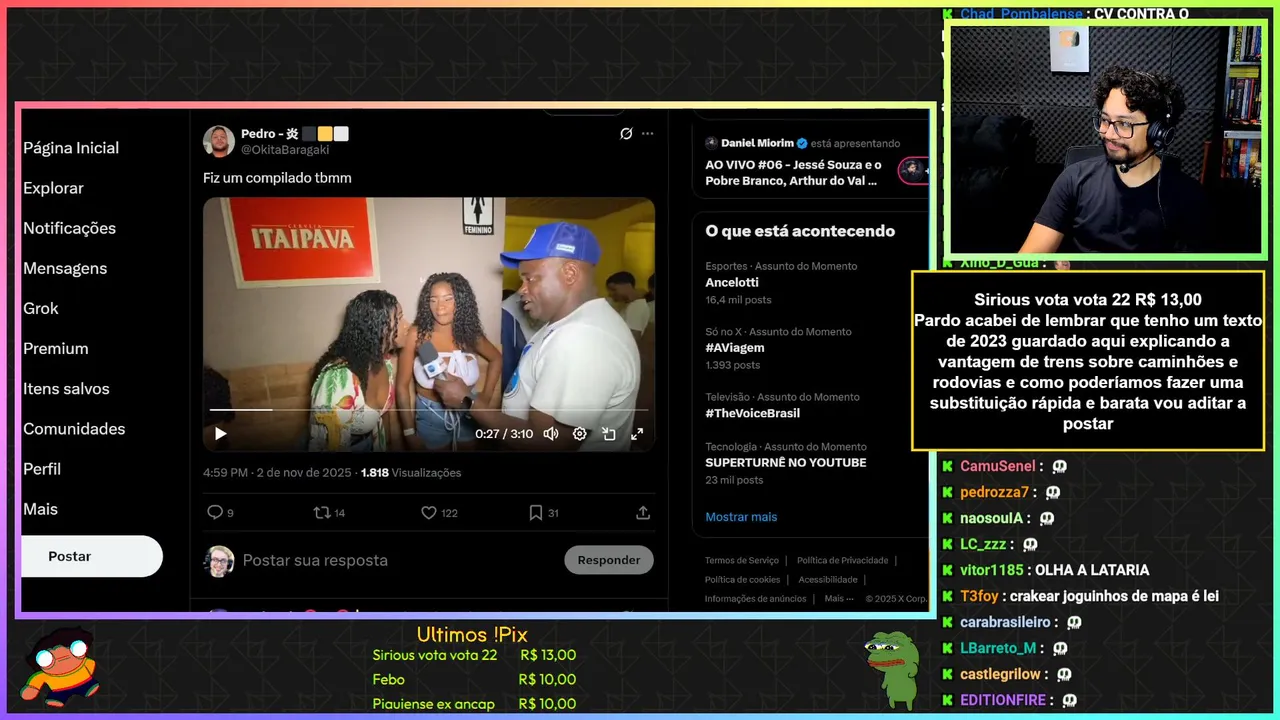
Task: Click chat user naosouIA
Action: 992,519
